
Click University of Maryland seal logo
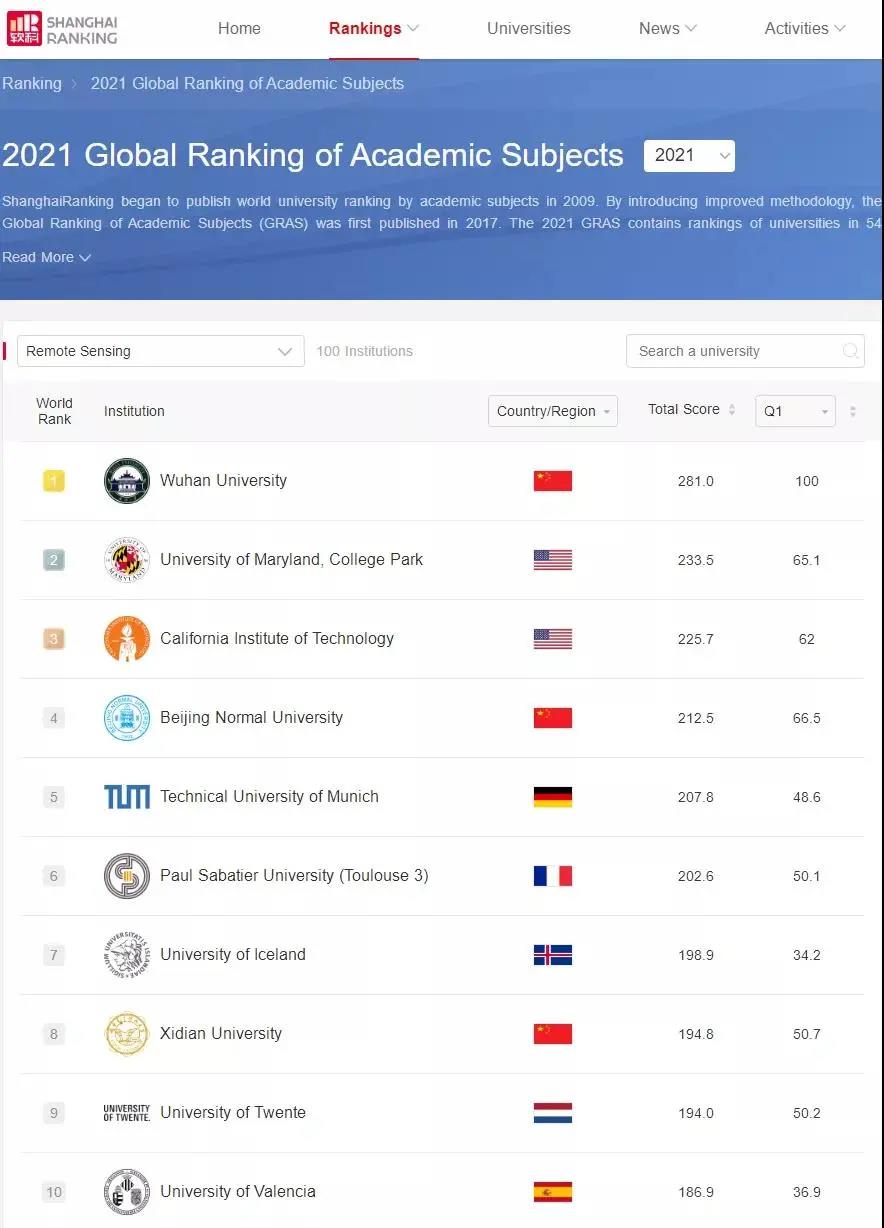127,560
